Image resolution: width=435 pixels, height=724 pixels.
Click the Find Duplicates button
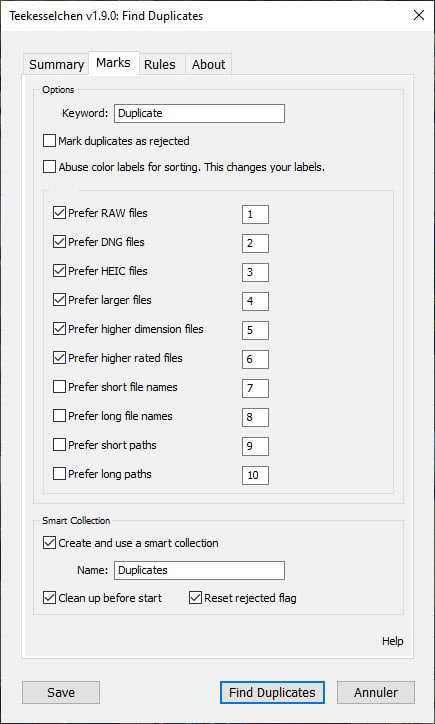[x=272, y=692]
